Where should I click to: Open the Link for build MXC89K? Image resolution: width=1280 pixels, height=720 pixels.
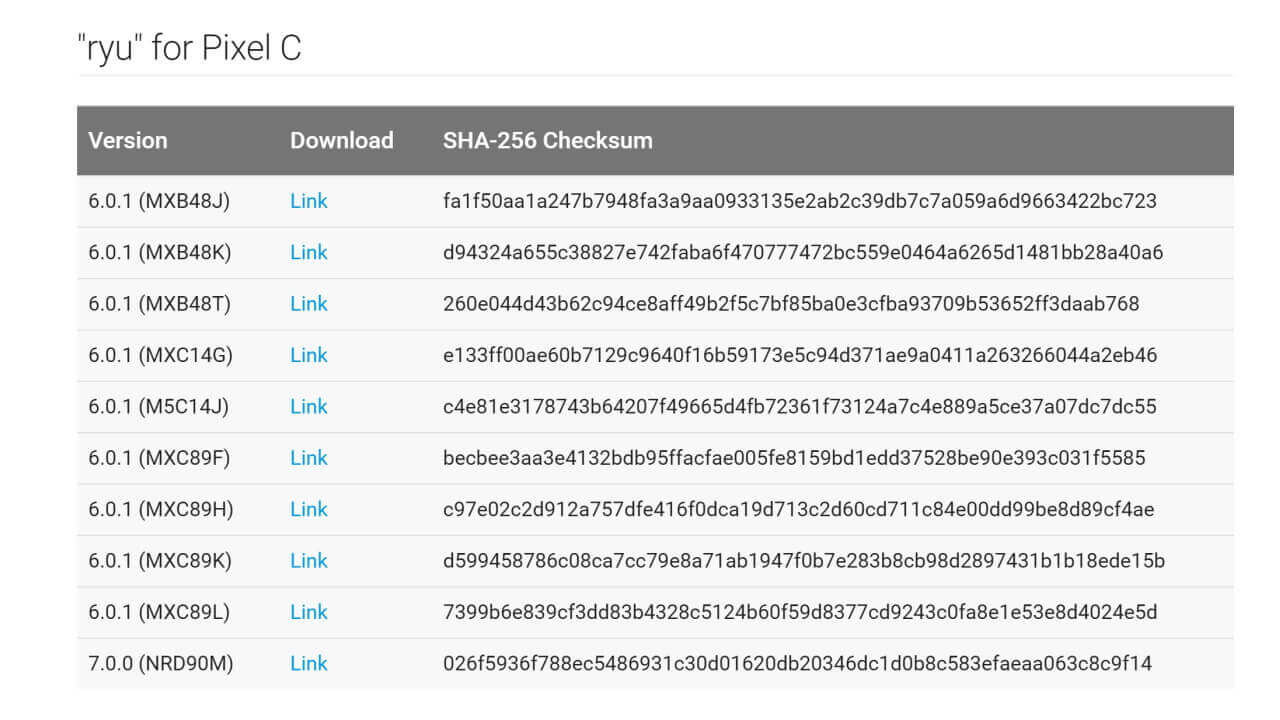(308, 561)
